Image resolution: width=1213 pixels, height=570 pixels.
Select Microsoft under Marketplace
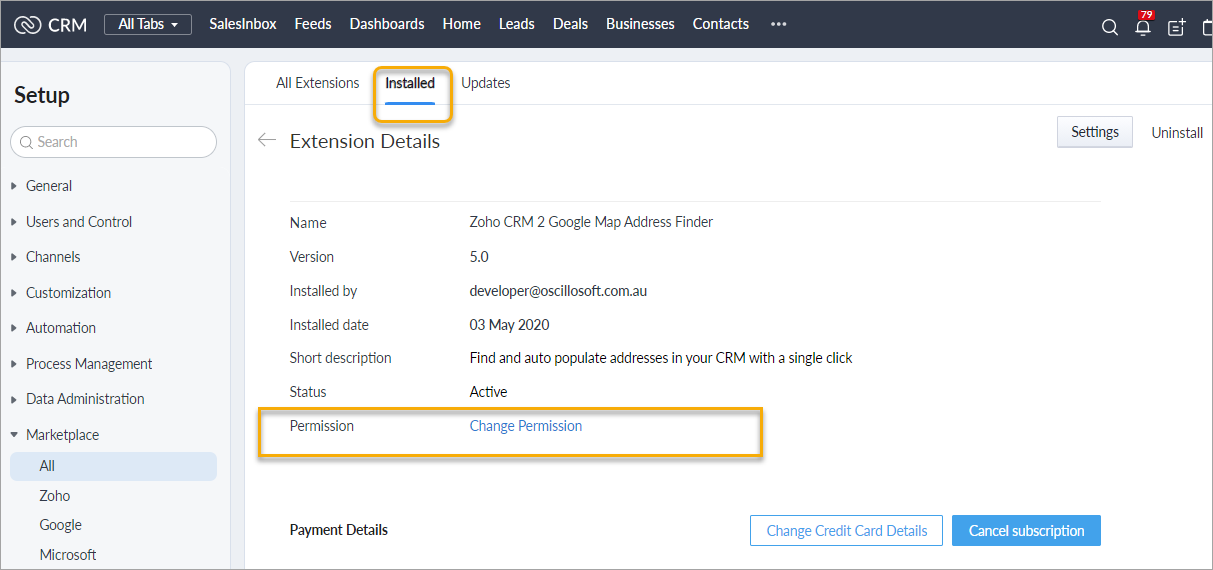coord(68,555)
